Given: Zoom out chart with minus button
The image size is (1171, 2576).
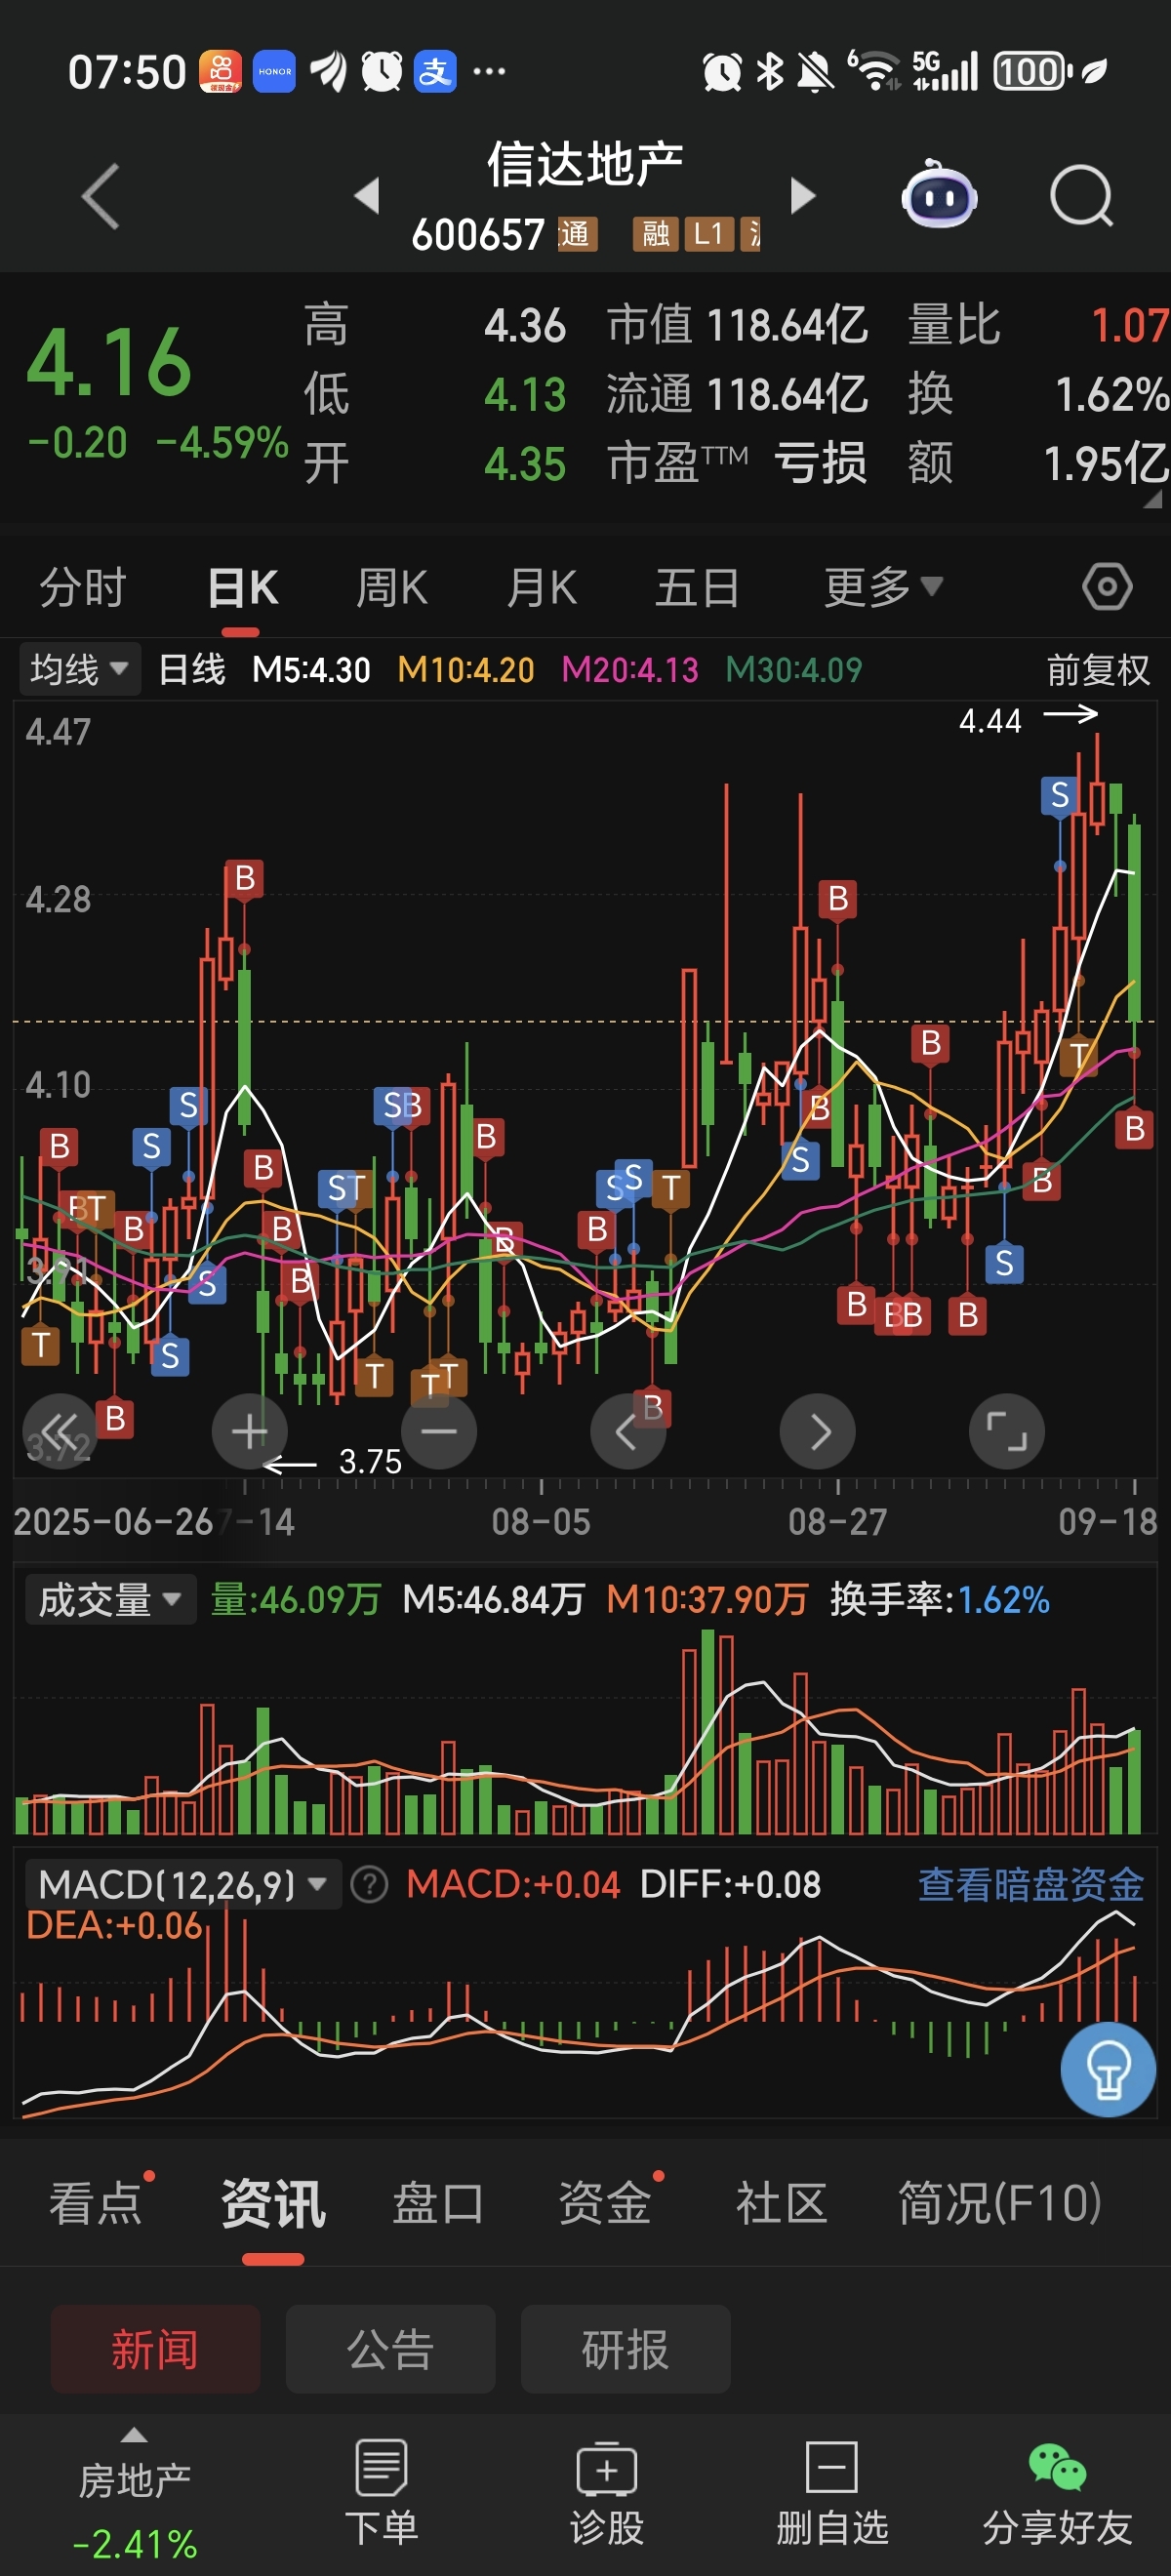Looking at the screenshot, I should click(439, 1431).
